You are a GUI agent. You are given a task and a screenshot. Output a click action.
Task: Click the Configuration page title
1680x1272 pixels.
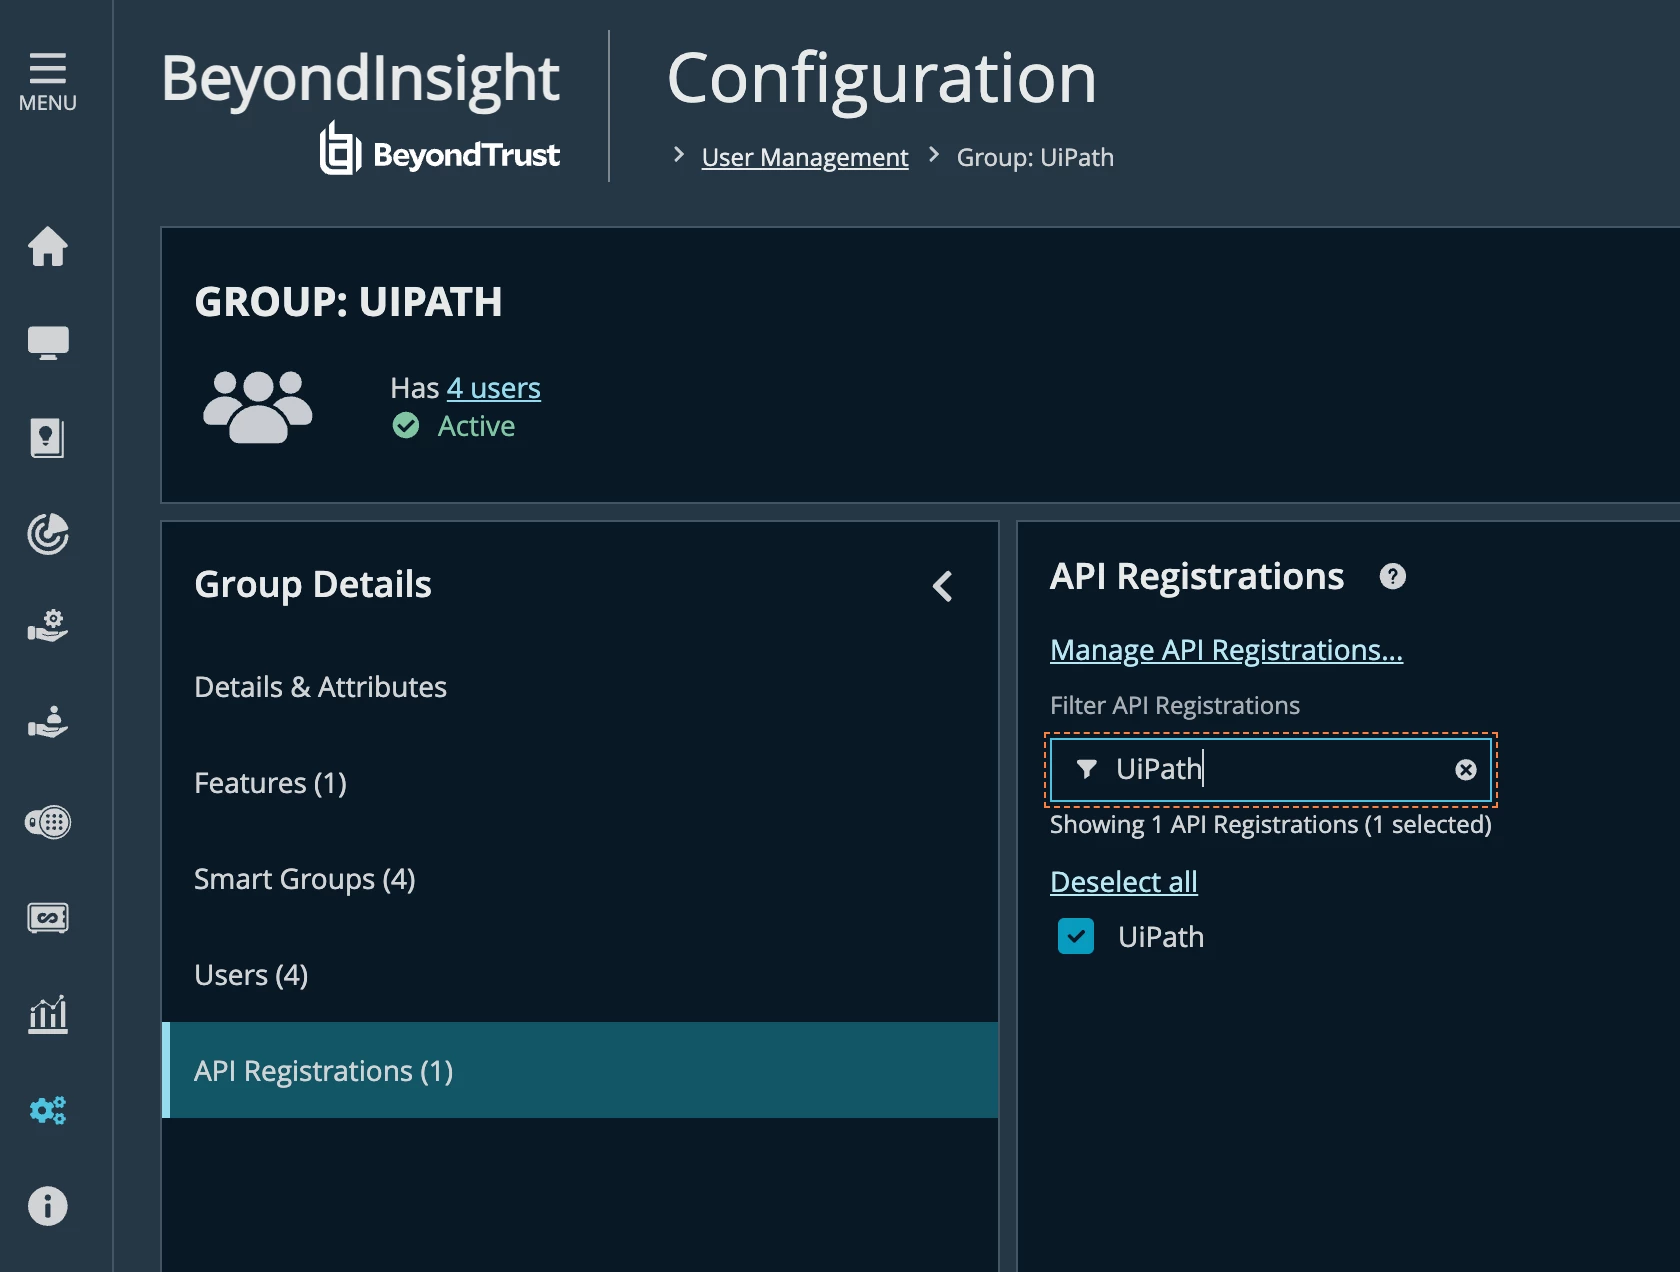point(881,79)
